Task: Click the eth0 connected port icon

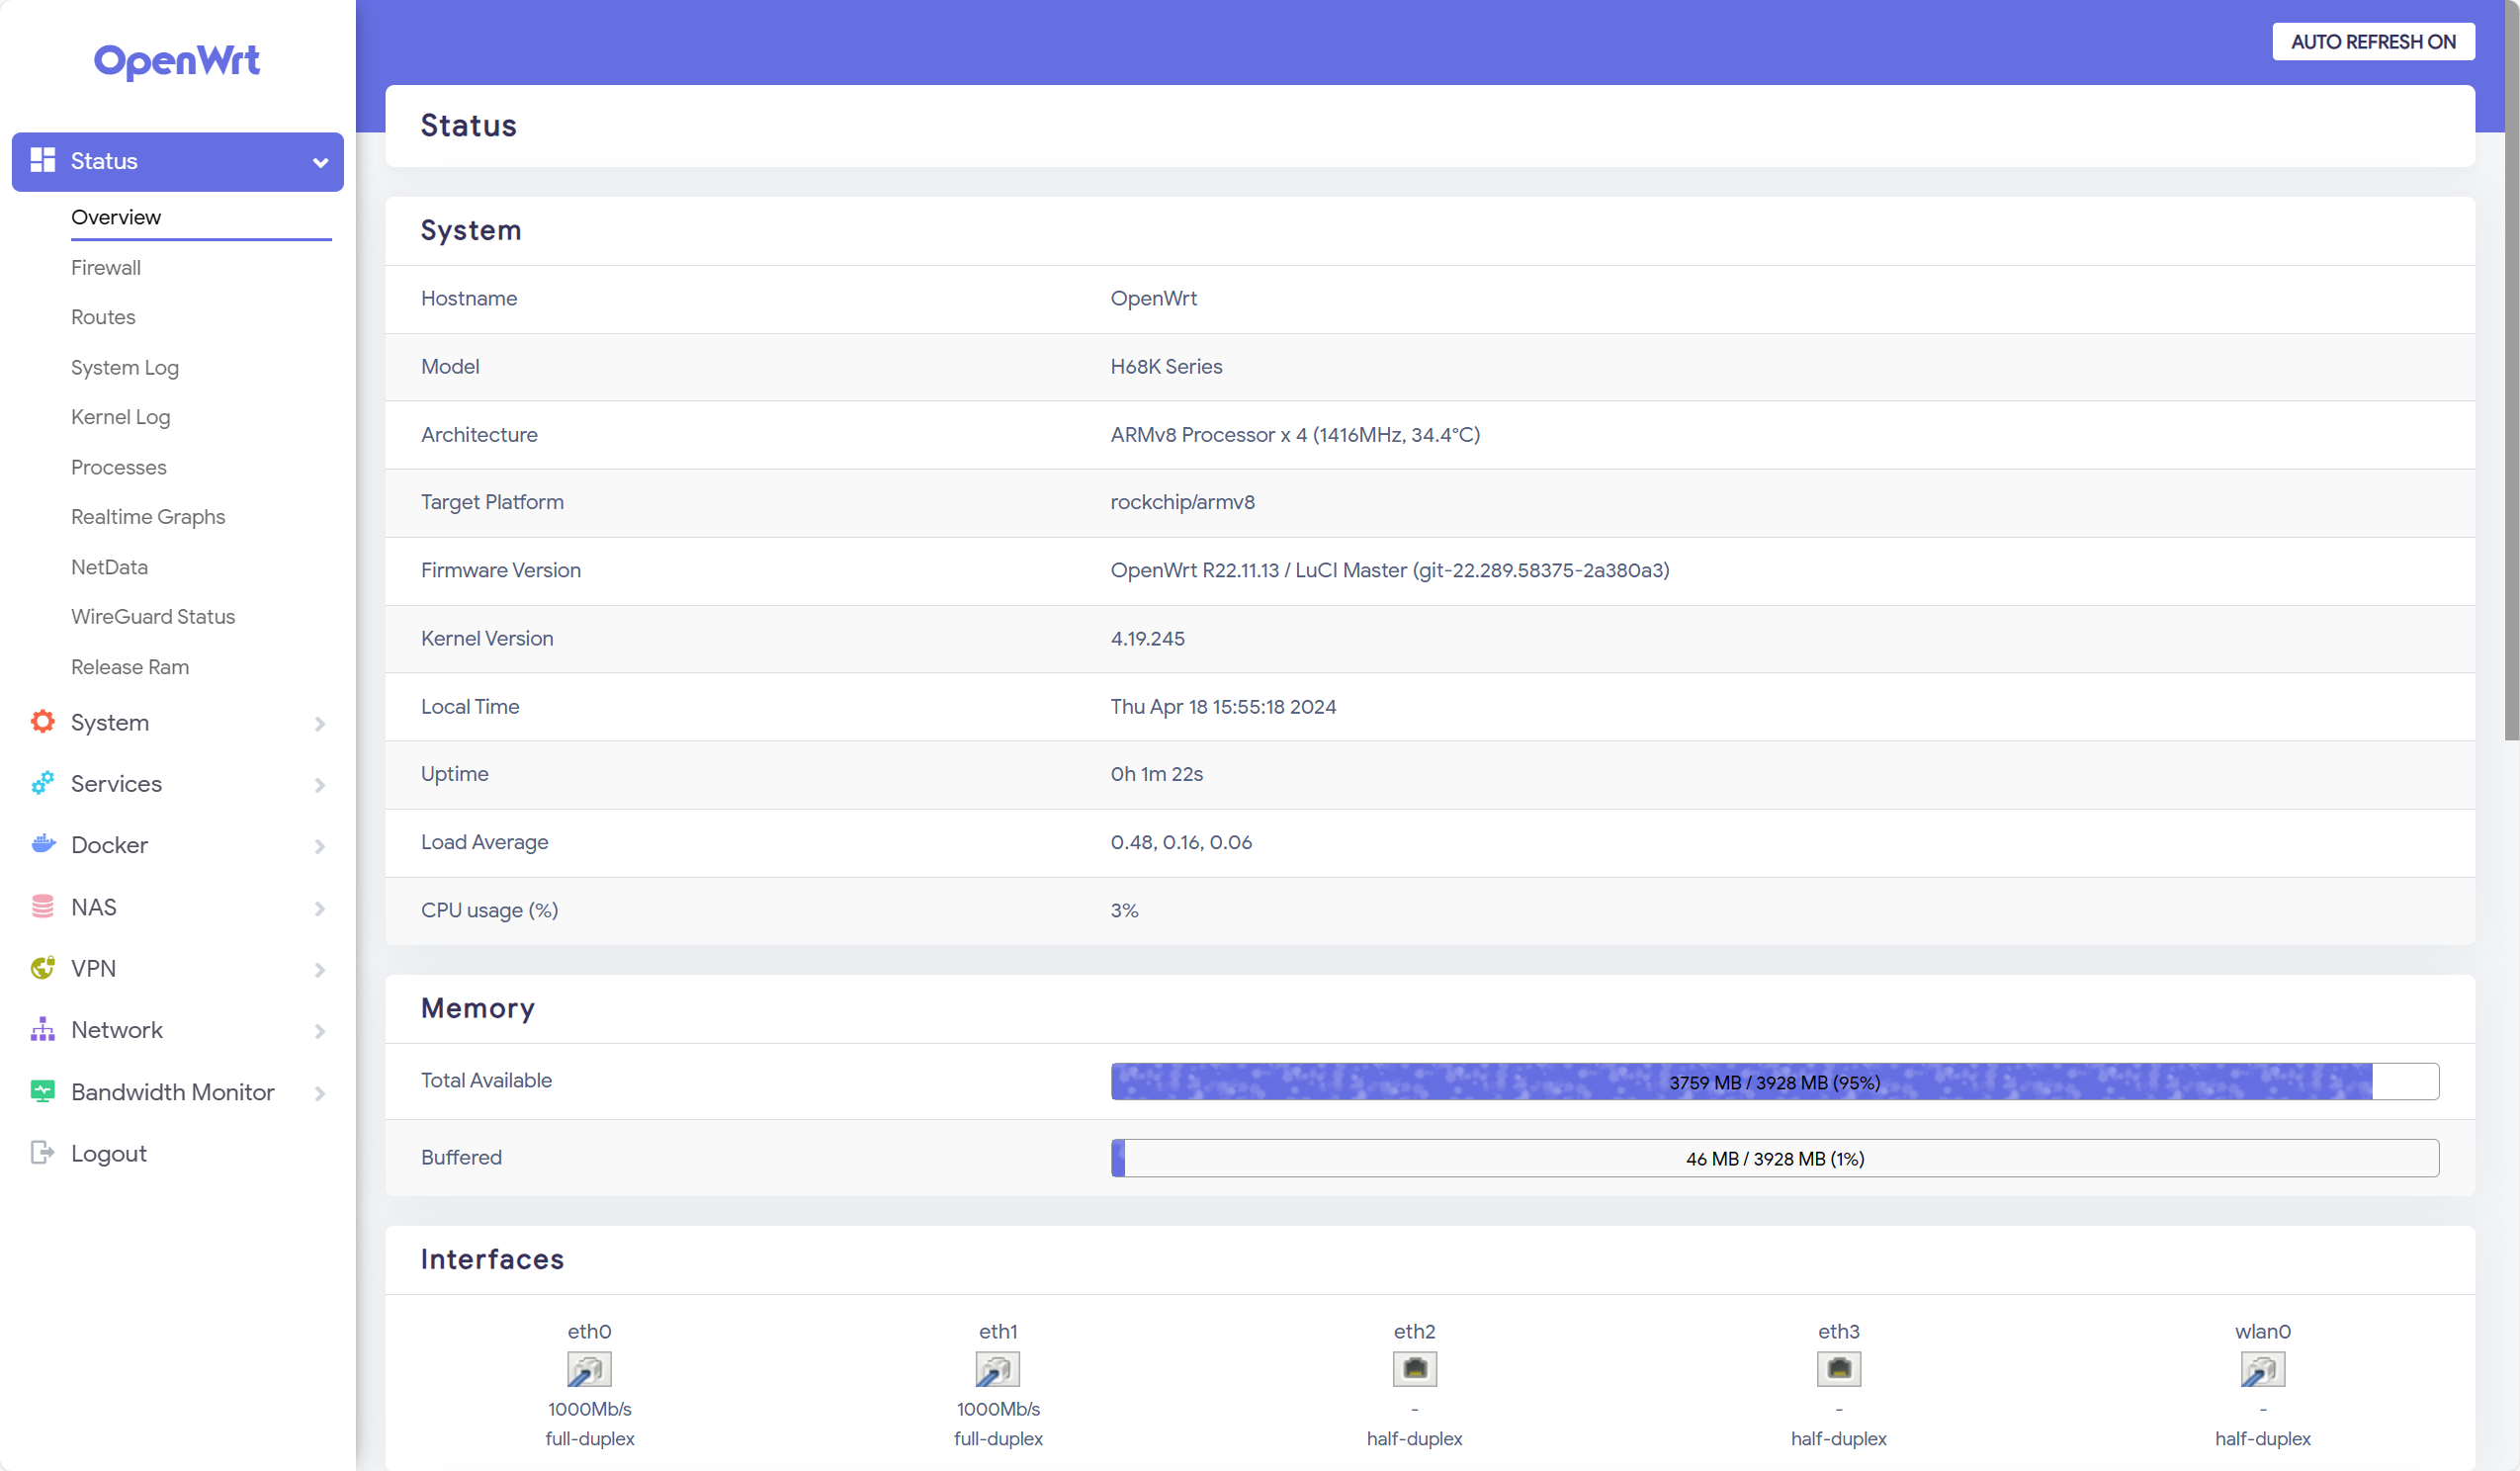Action: click(x=589, y=1368)
